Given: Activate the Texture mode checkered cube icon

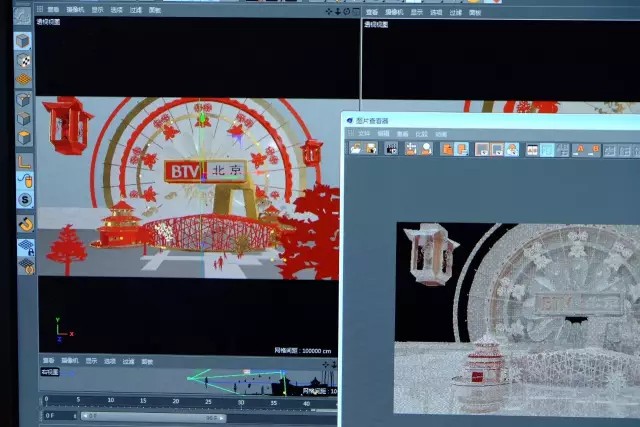Looking at the screenshot, I should (x=24, y=60).
